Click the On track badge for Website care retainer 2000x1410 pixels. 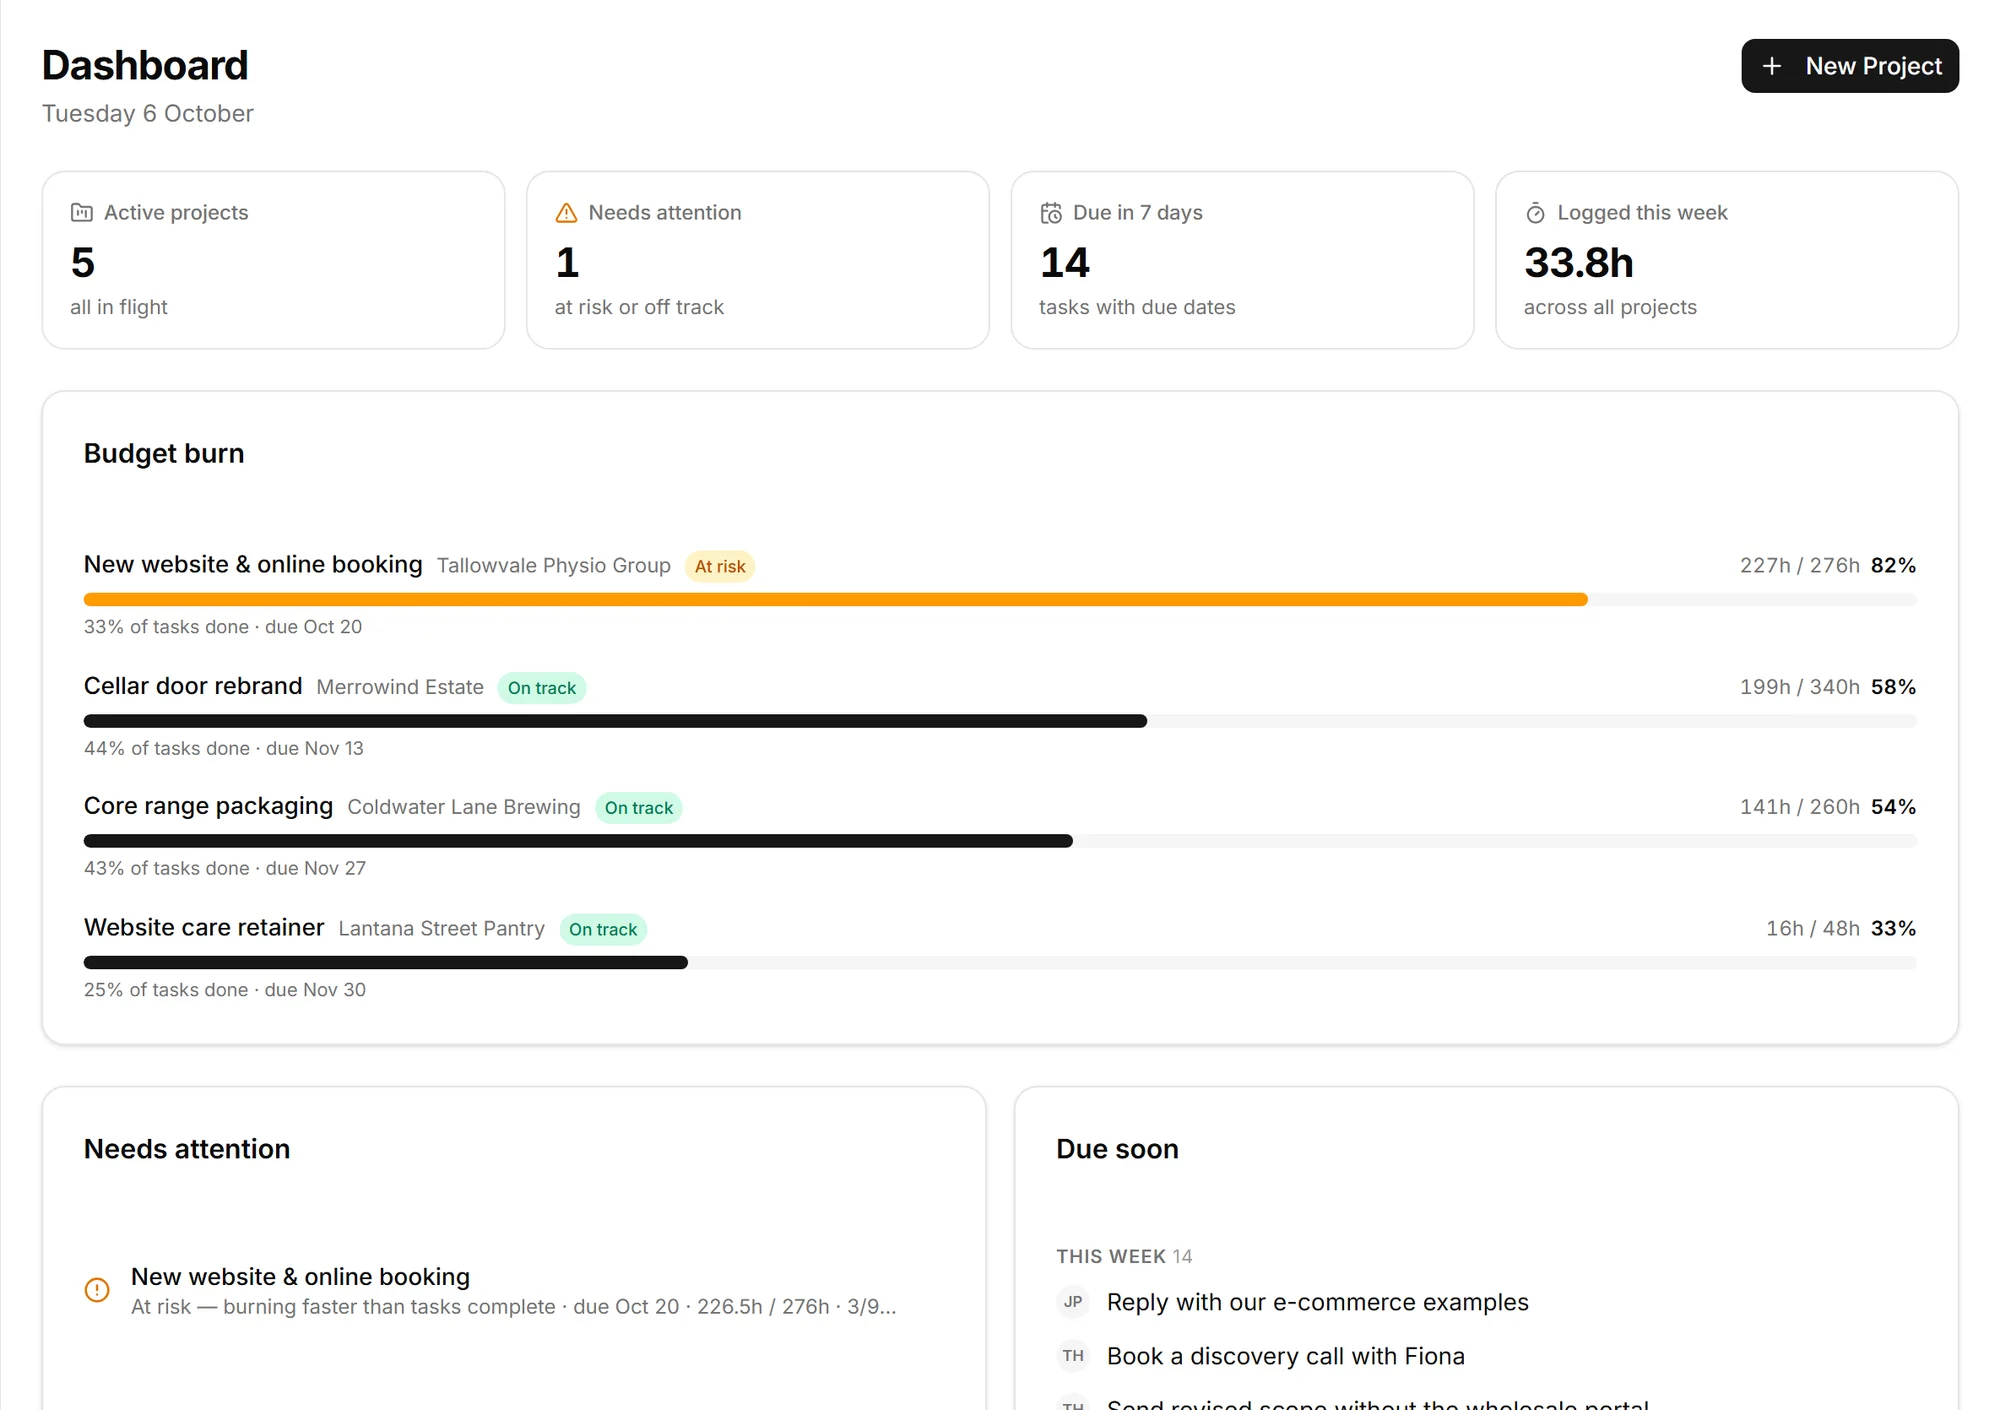(603, 929)
